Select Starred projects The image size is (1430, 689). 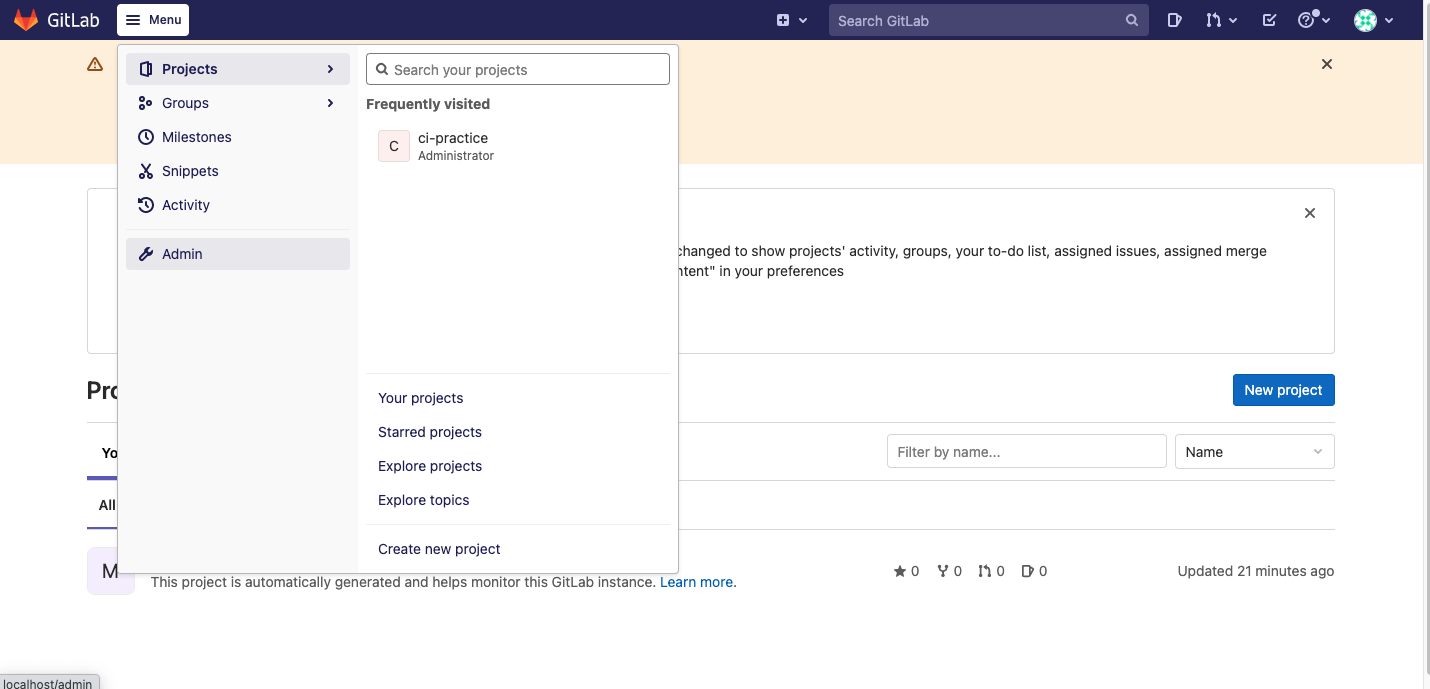point(429,432)
